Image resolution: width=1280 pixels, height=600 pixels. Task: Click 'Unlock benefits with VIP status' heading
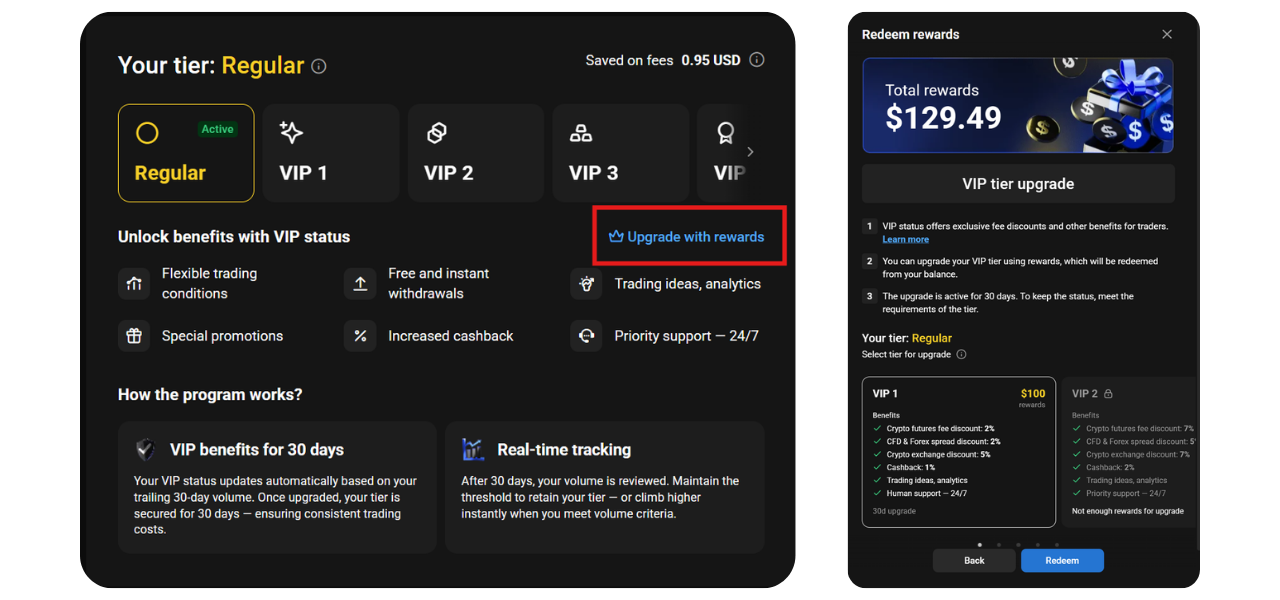[234, 237]
